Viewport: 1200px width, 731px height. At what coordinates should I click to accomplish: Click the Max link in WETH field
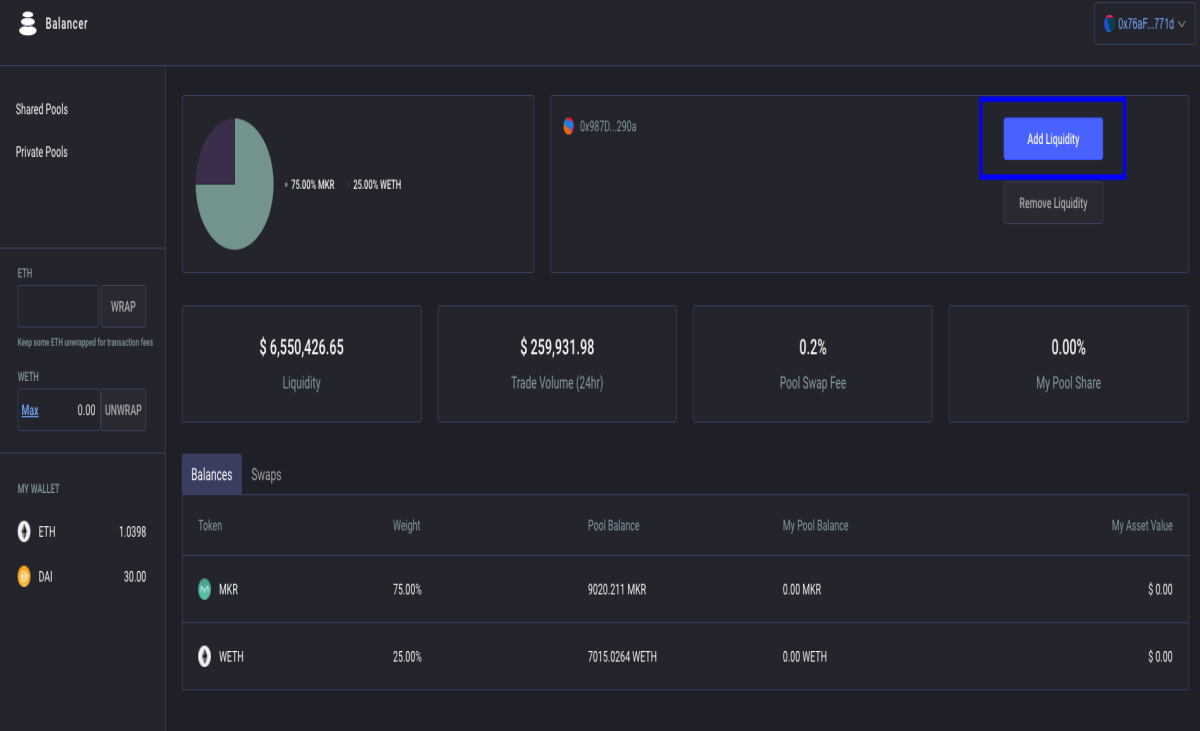[x=30, y=410]
